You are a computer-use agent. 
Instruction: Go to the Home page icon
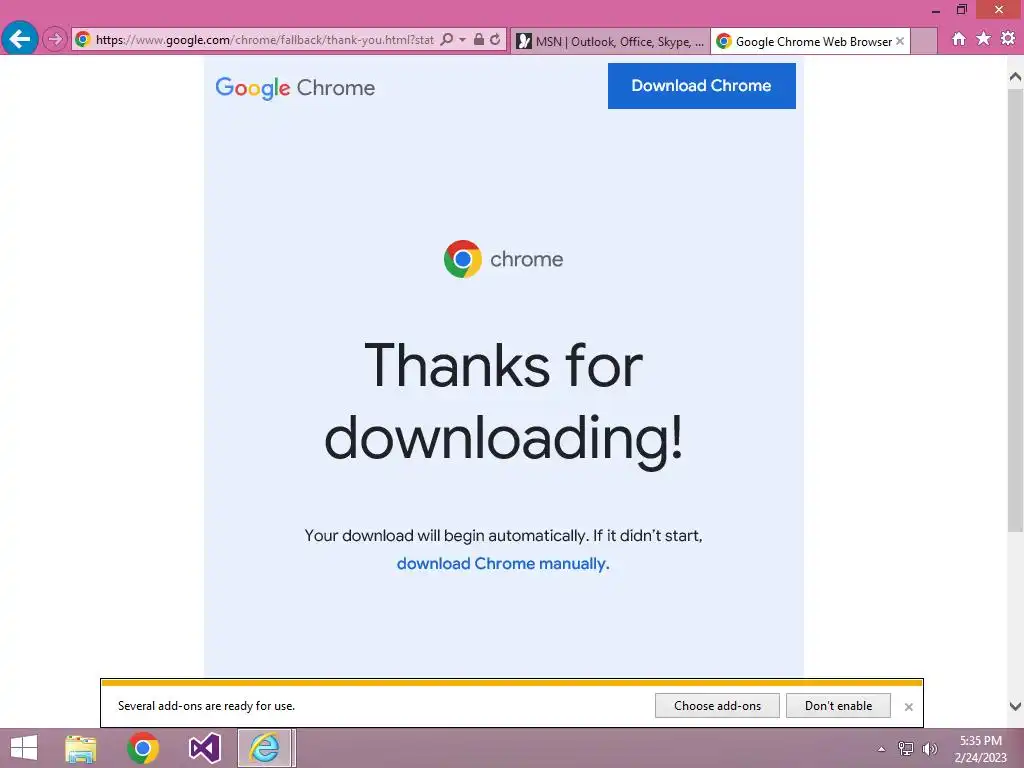coord(959,39)
